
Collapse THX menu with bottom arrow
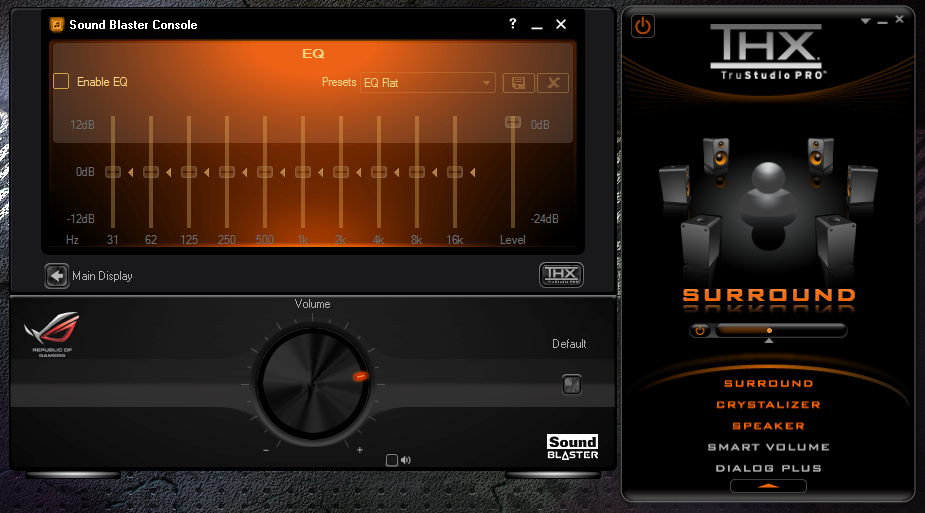(768, 486)
